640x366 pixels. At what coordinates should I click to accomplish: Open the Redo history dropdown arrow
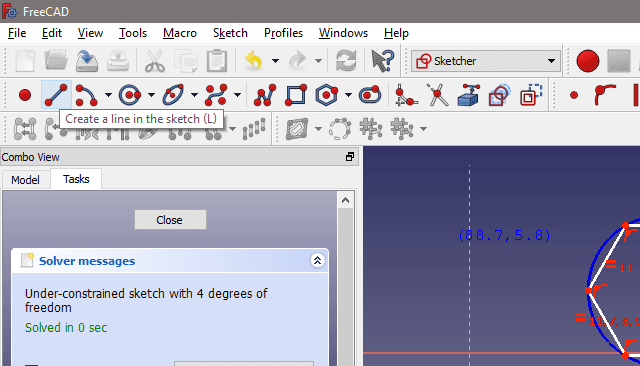pyautogui.click(x=318, y=61)
